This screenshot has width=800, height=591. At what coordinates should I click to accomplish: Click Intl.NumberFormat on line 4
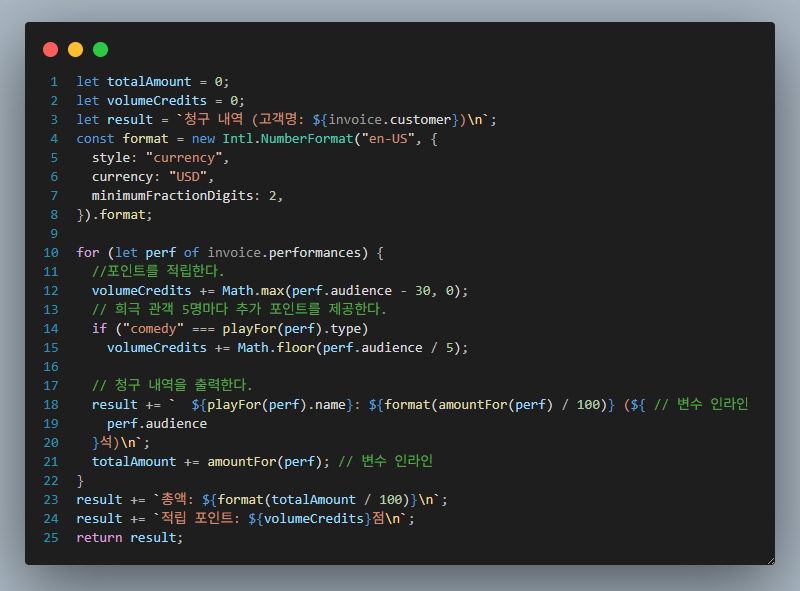(288, 138)
